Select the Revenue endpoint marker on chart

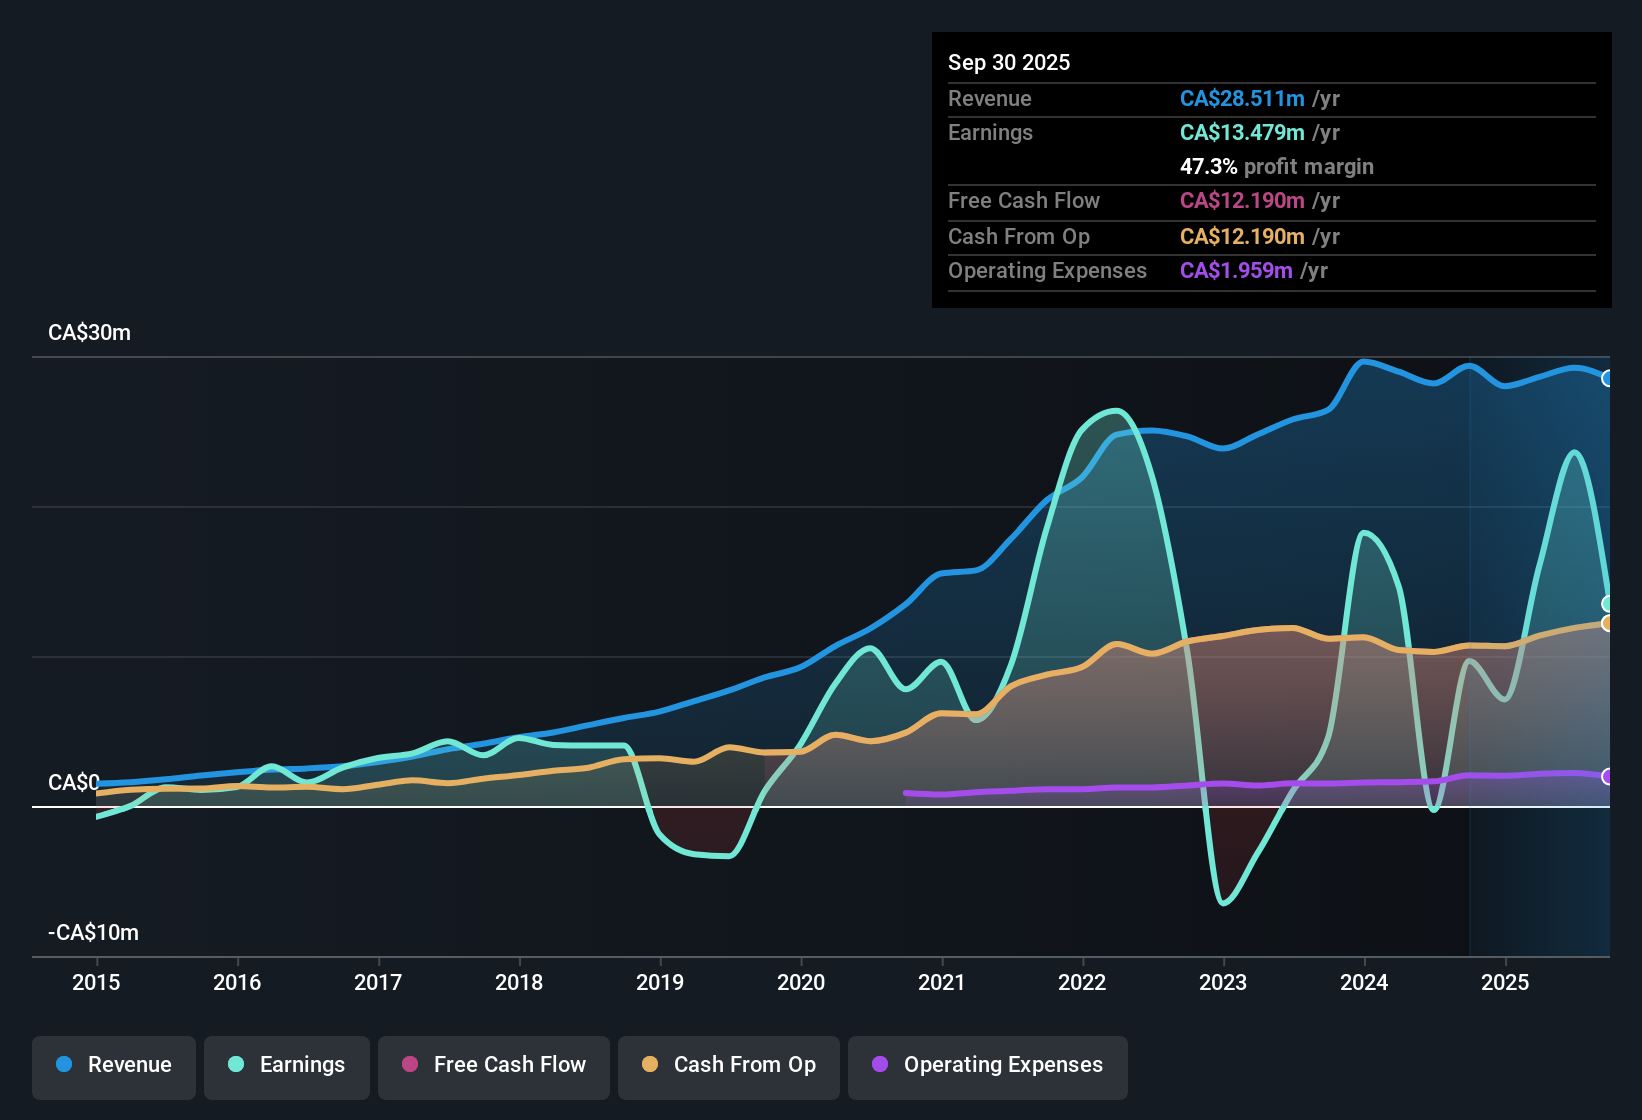coord(1608,378)
